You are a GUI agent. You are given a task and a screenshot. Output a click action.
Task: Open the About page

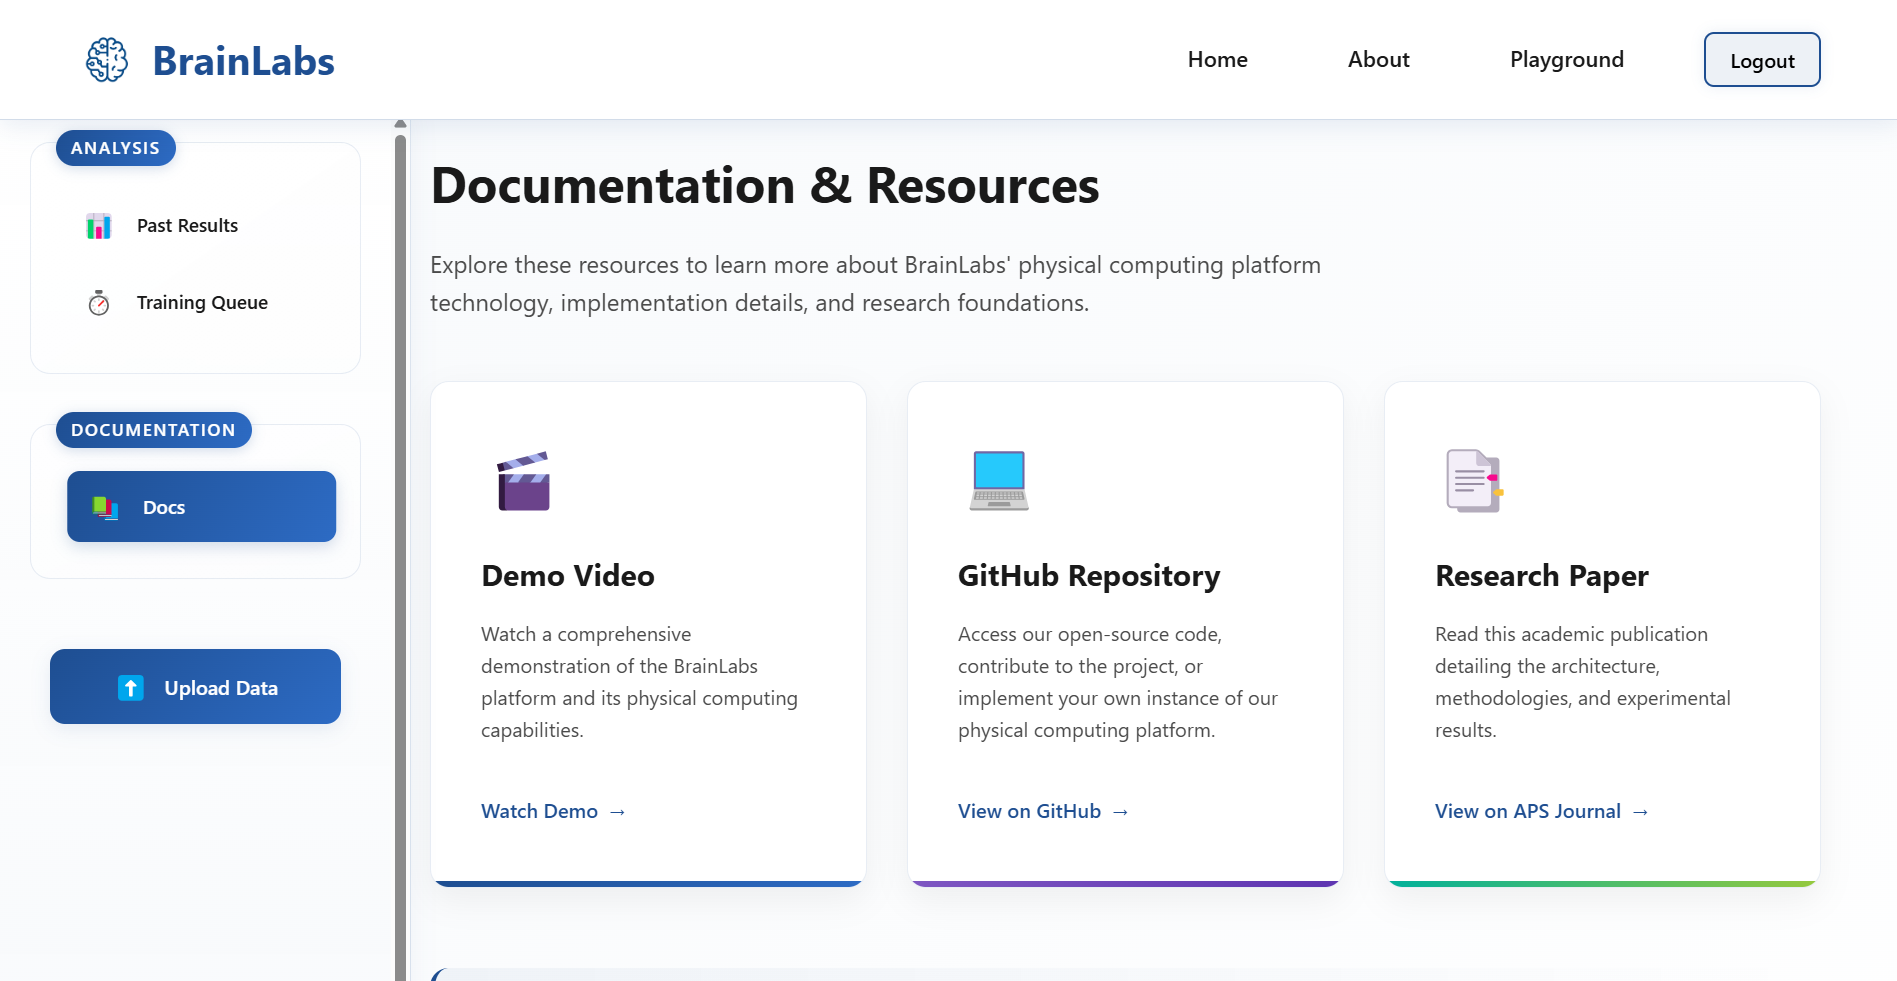(1378, 59)
